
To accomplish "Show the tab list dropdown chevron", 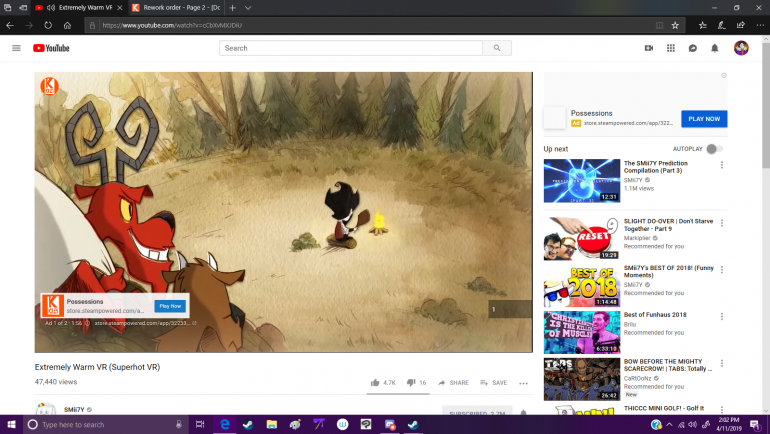I will click(x=248, y=7).
